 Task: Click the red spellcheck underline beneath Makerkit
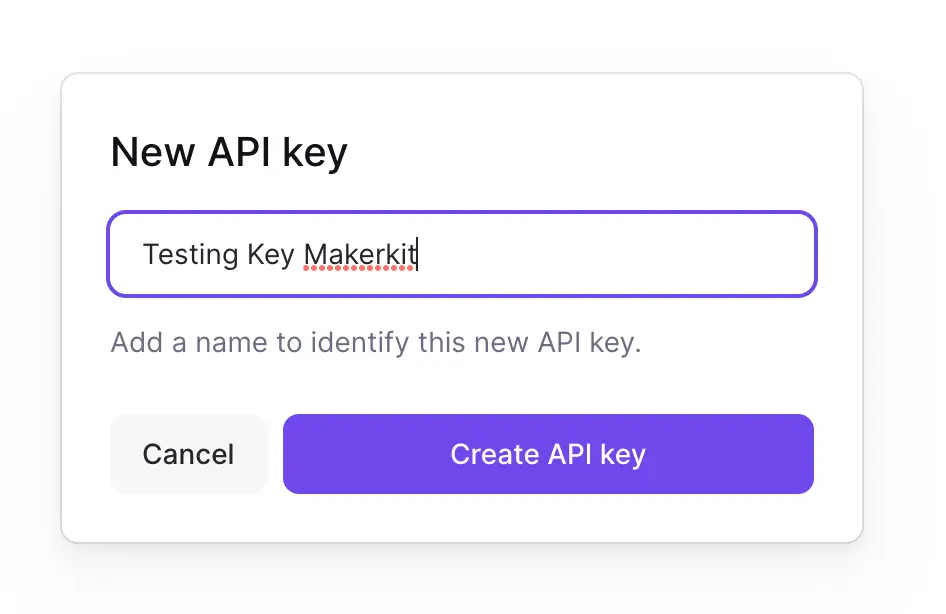pos(360,270)
